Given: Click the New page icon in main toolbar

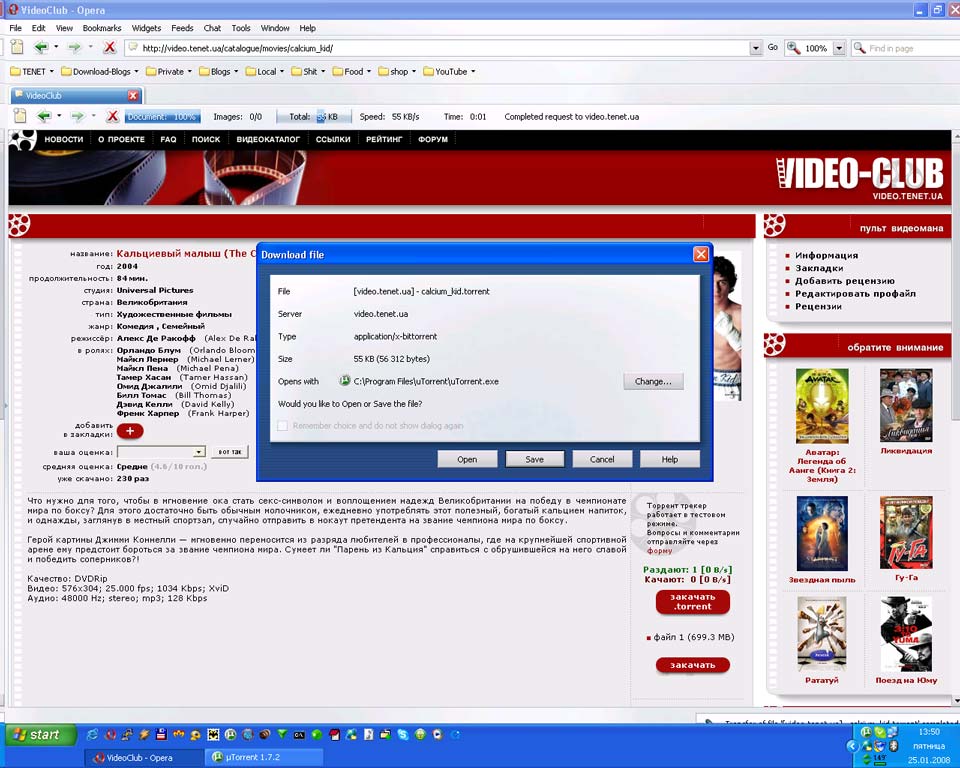Looking at the screenshot, I should coord(17,47).
